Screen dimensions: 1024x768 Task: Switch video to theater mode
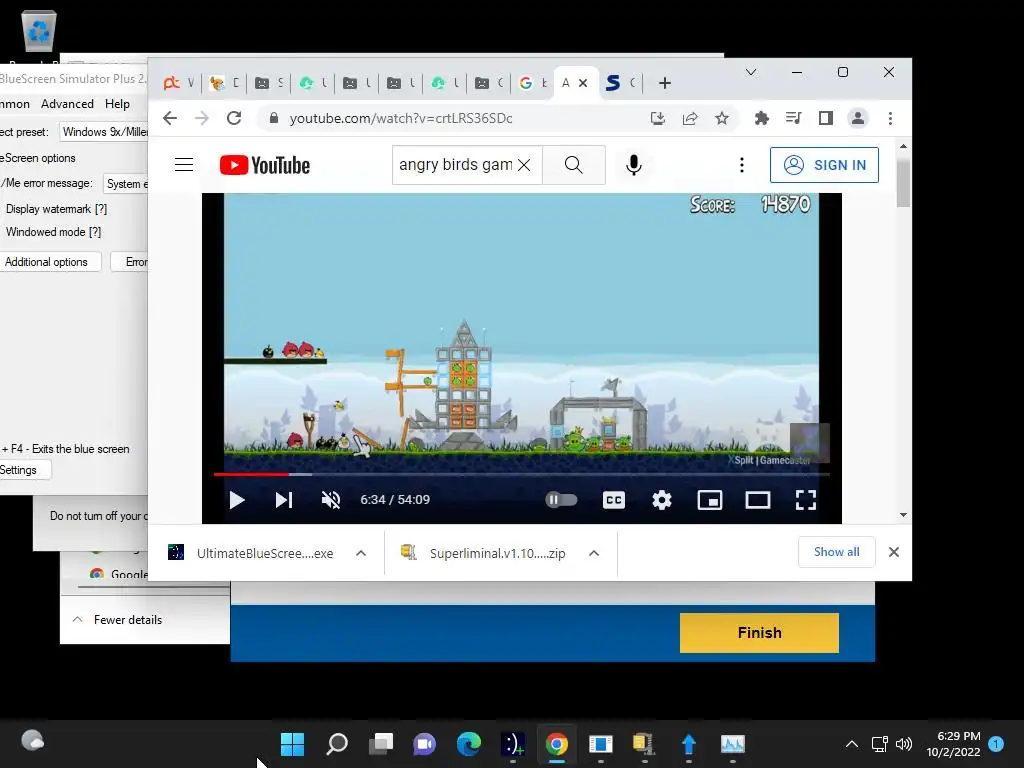(x=758, y=500)
